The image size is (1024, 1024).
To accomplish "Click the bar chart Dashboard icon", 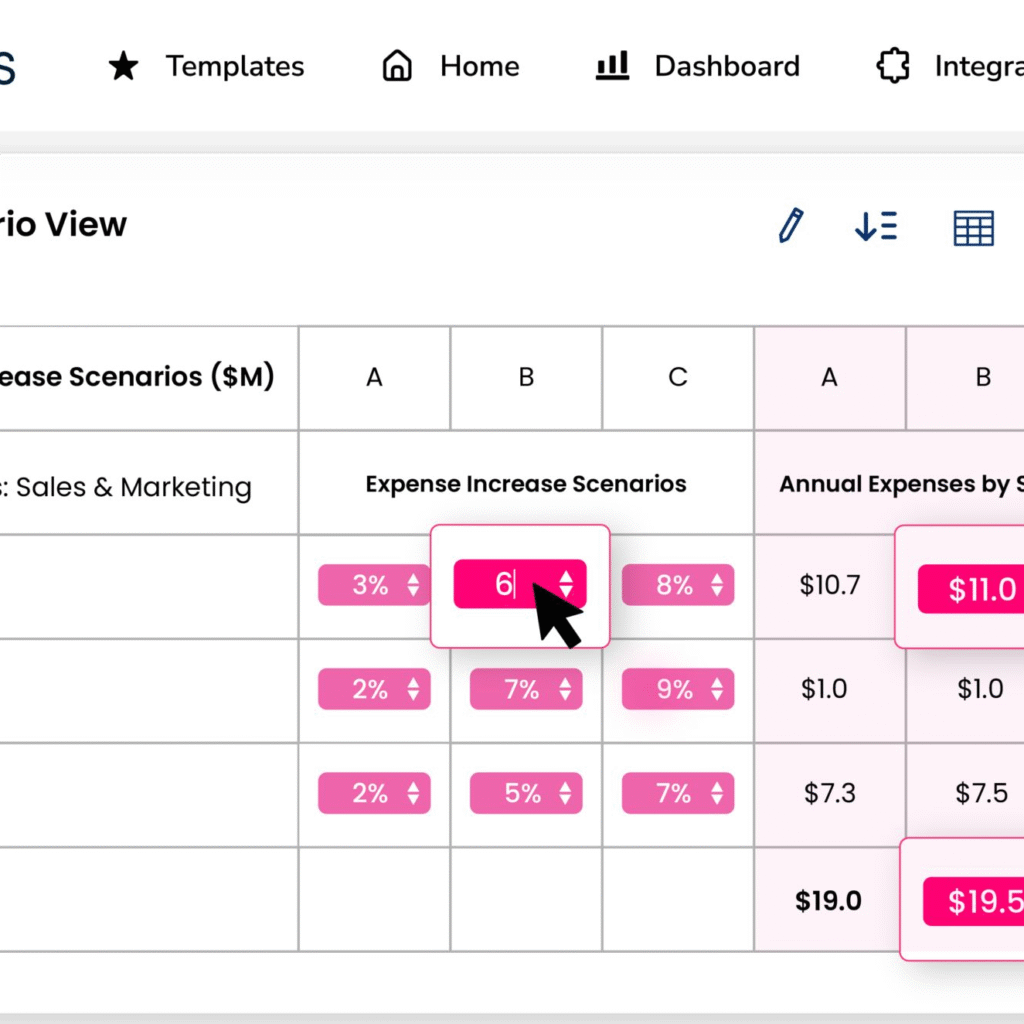I will [x=613, y=66].
